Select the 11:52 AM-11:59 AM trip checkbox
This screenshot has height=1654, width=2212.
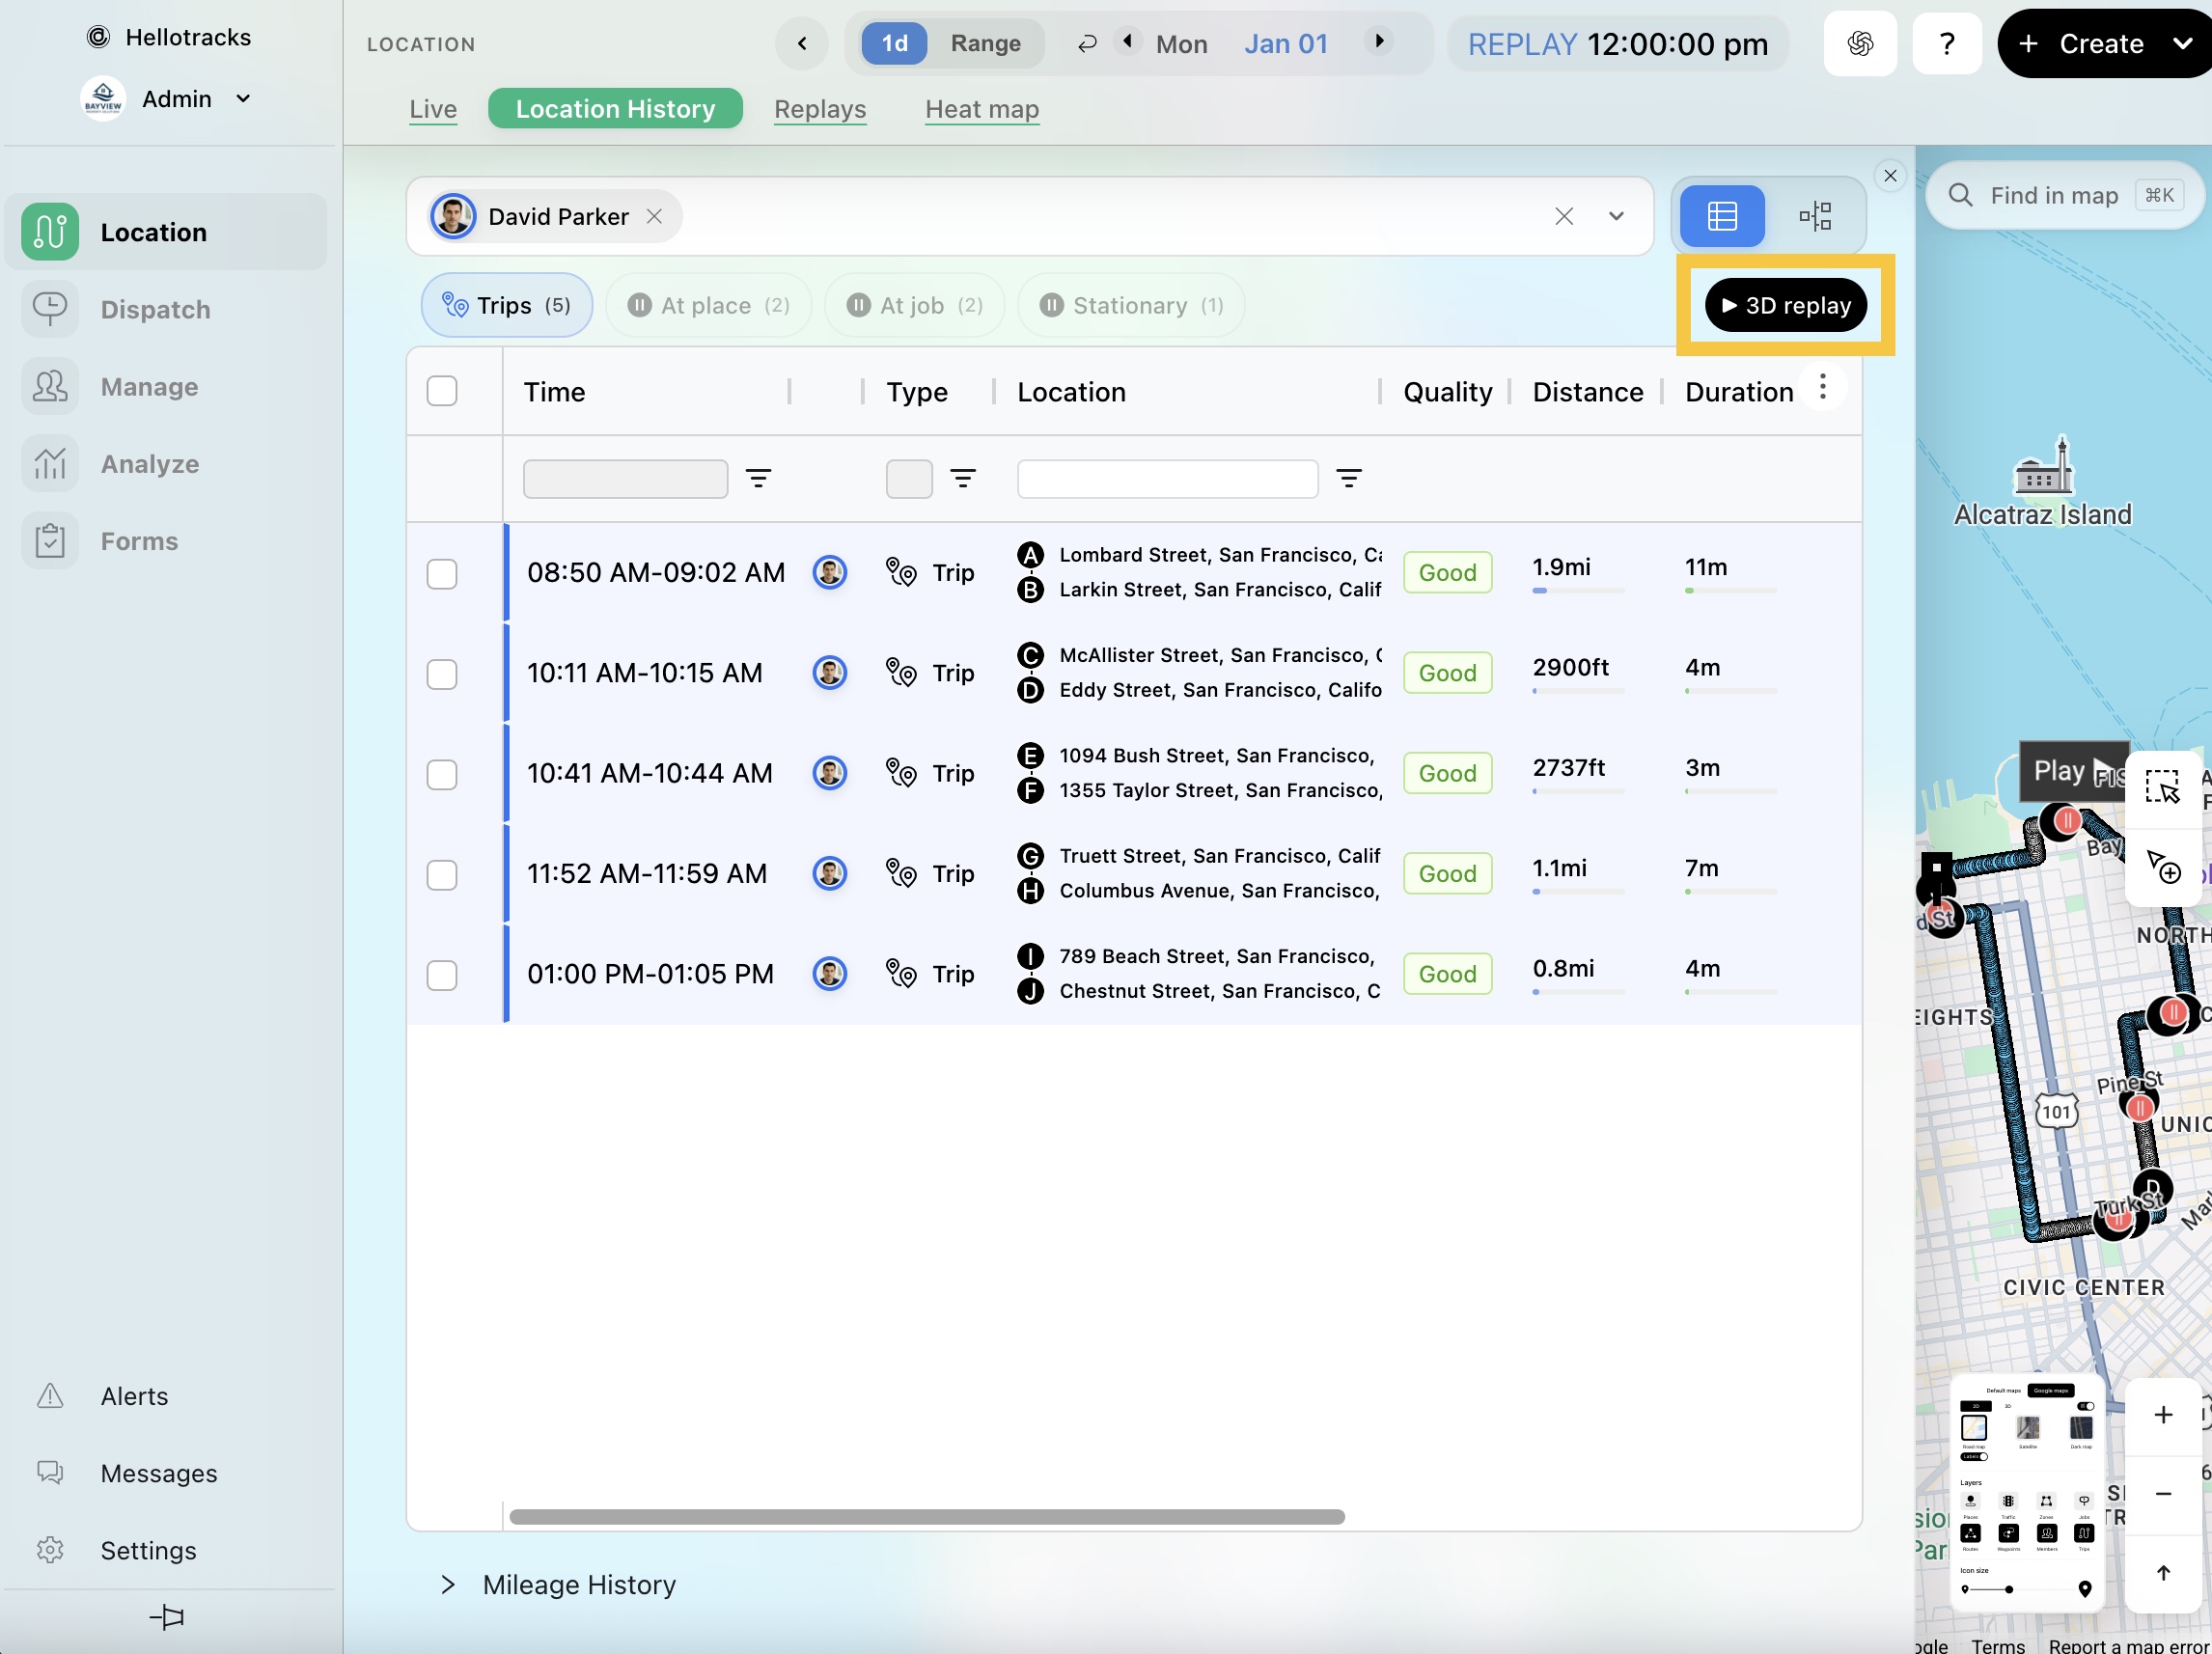(442, 875)
